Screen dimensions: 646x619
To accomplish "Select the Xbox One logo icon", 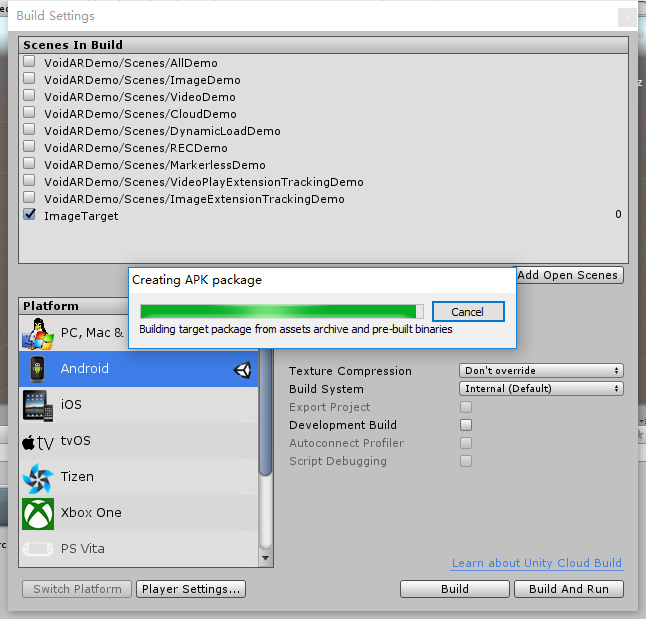I will pyautogui.click(x=38, y=513).
